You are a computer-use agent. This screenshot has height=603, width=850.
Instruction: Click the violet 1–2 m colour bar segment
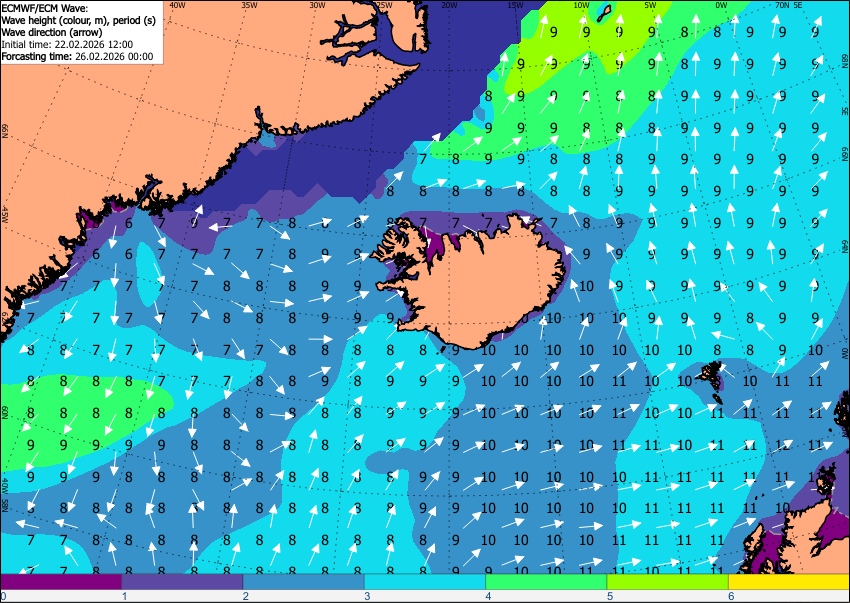pos(182,581)
